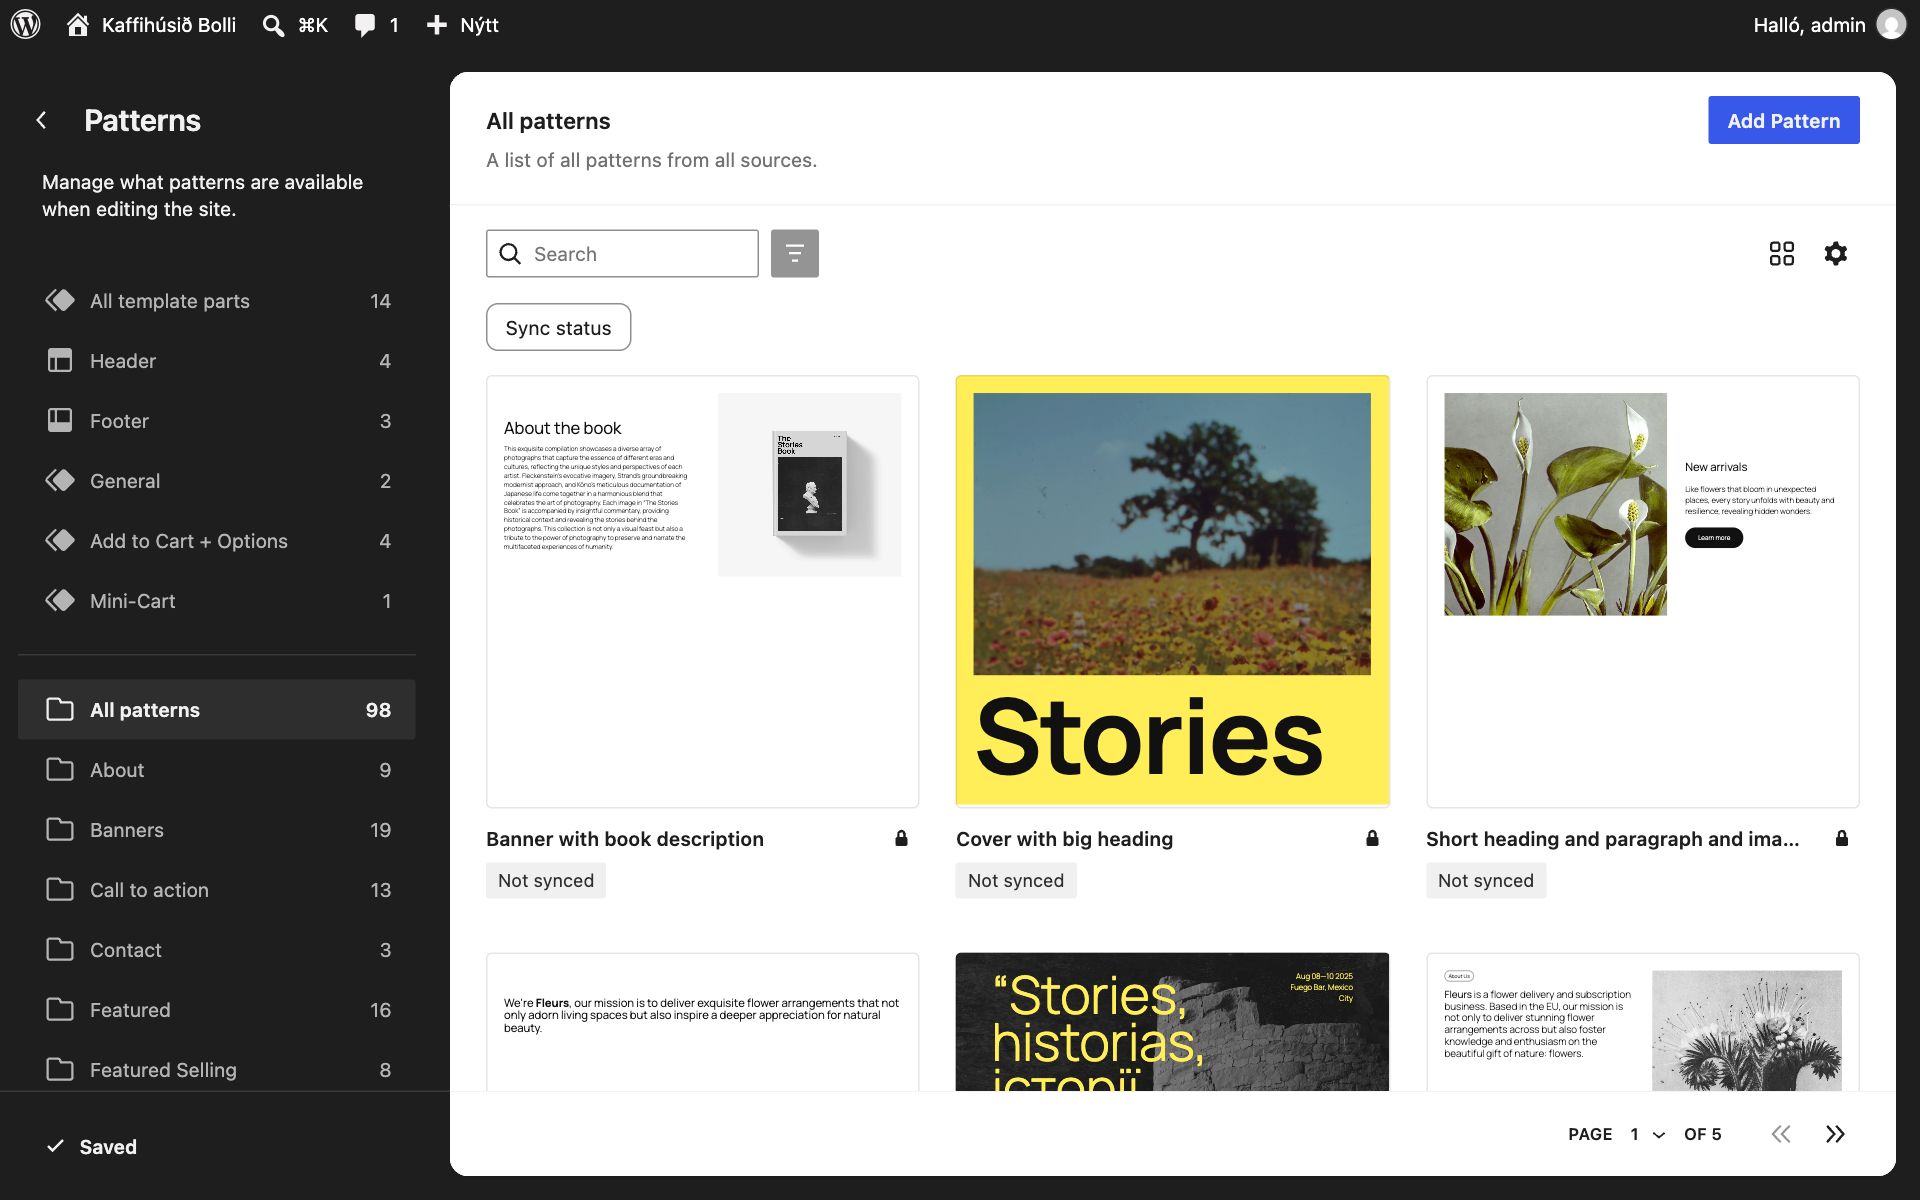
Task: Open Add to Cart + Options category
Action: 217,541
